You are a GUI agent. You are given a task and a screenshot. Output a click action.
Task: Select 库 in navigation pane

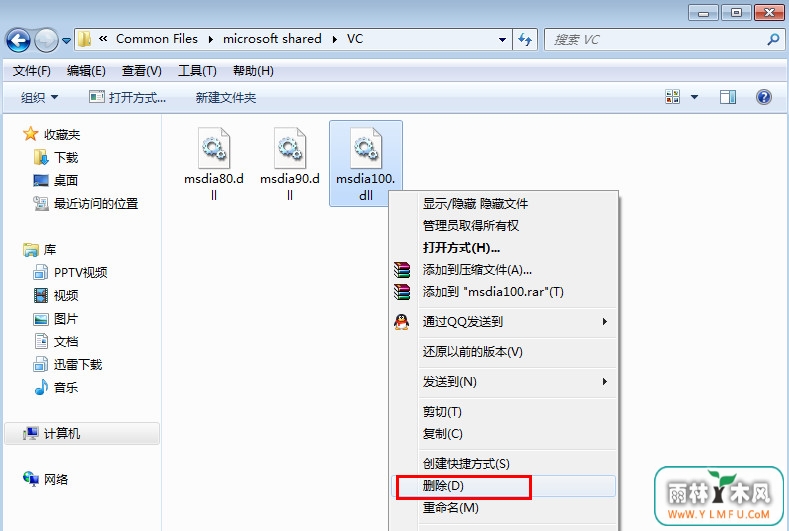[x=40, y=250]
